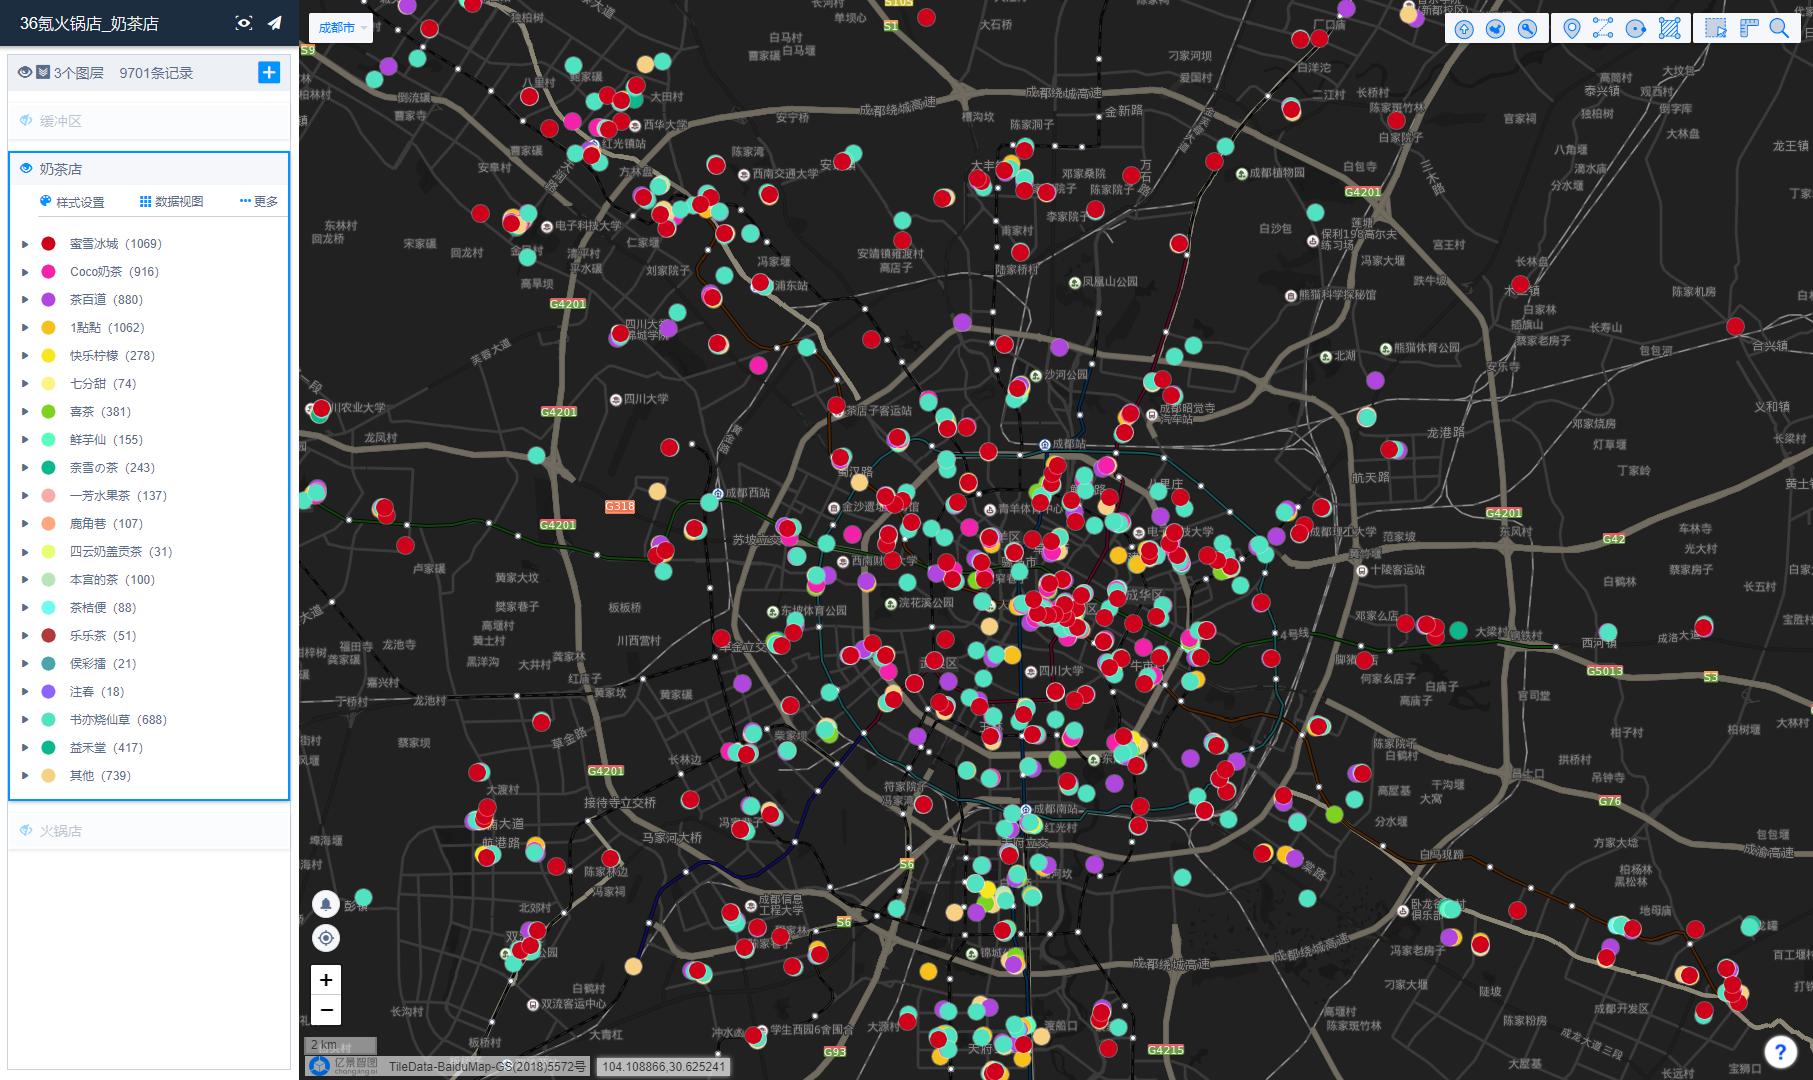
Task: Hide the 奶茶店 layer via eye icon
Action: (26, 169)
